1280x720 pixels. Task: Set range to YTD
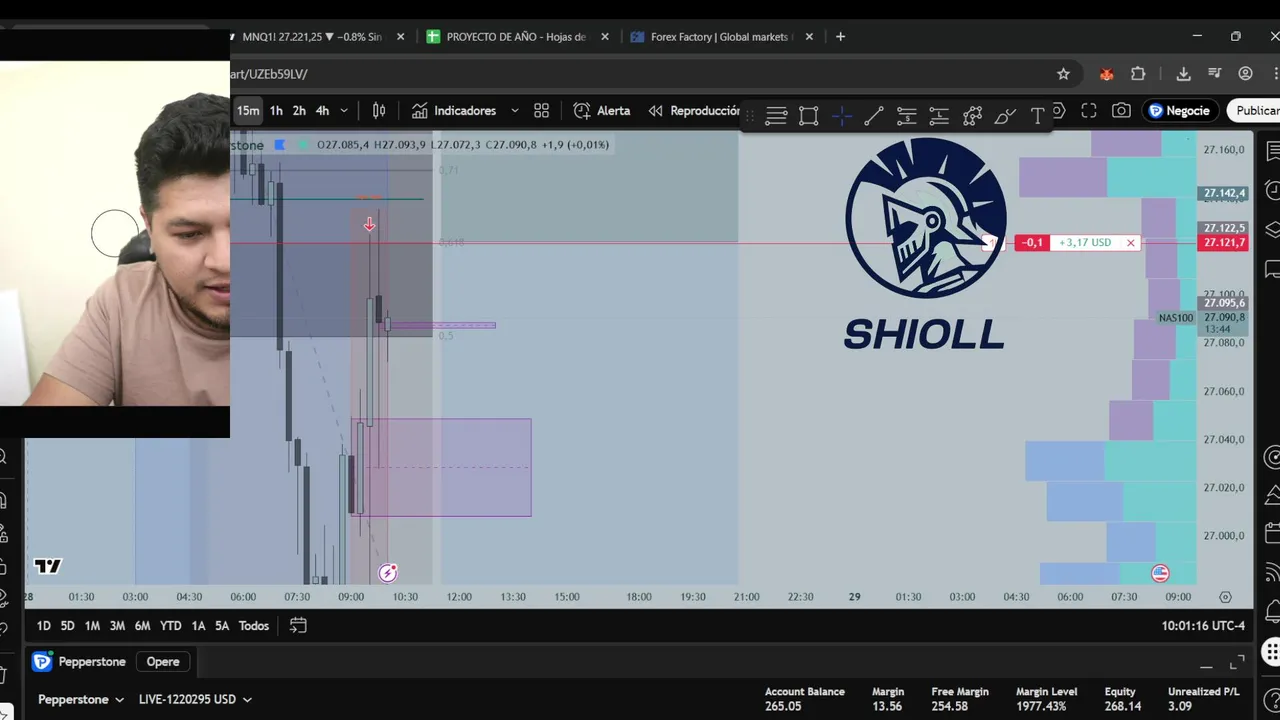pyautogui.click(x=171, y=626)
